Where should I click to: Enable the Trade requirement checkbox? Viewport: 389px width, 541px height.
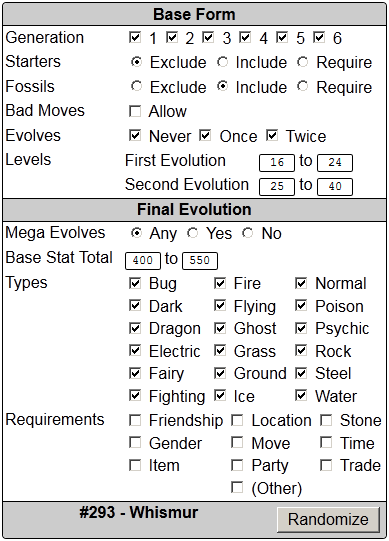(326, 465)
